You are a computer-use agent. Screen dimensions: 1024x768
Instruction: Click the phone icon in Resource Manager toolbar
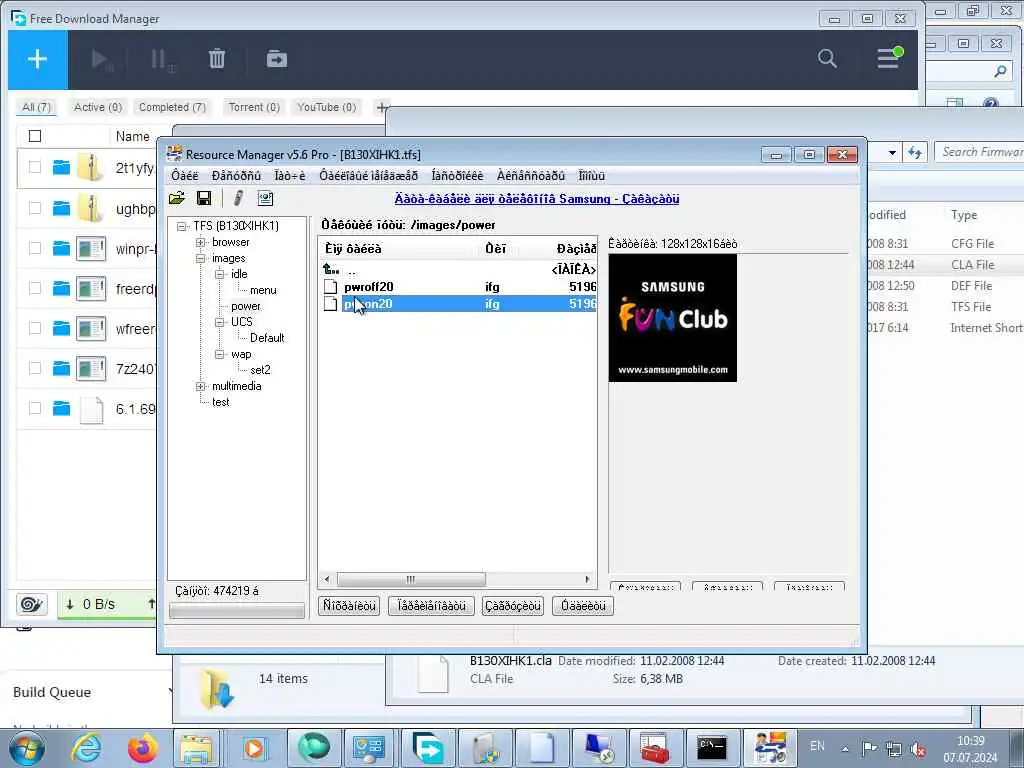[x=238, y=198]
